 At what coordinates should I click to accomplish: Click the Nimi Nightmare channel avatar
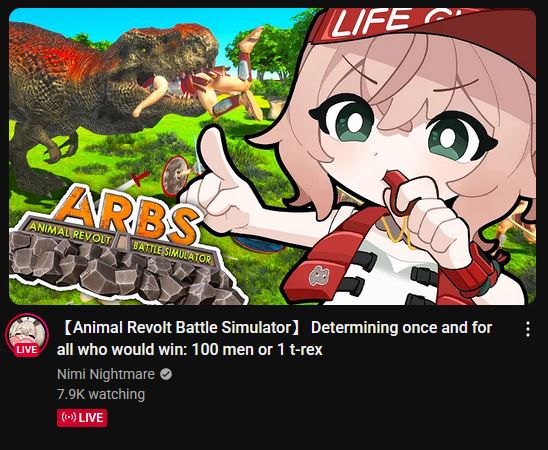27,335
